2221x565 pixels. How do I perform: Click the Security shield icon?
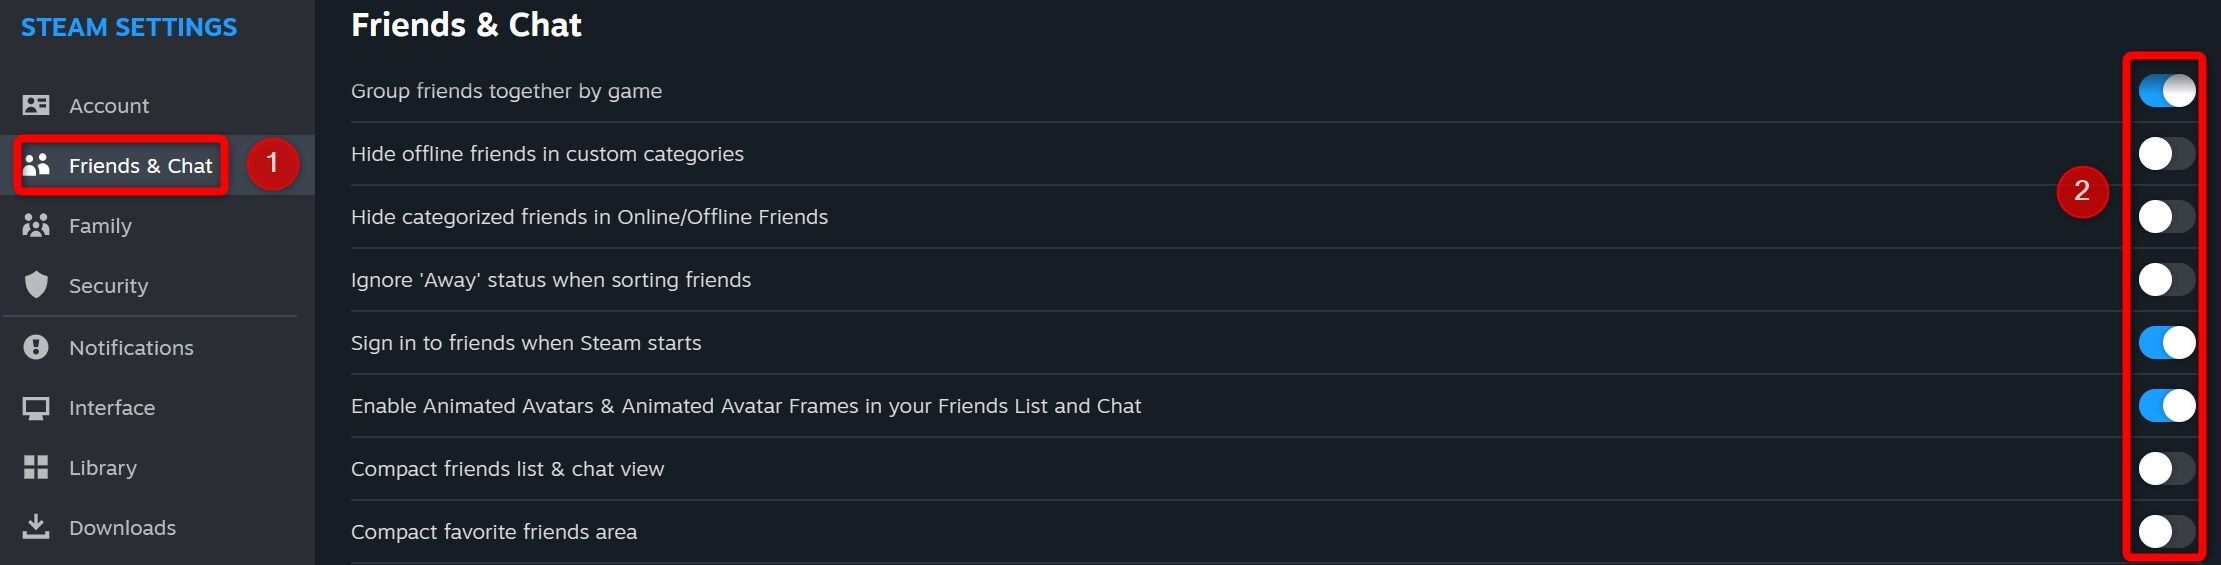click(36, 285)
